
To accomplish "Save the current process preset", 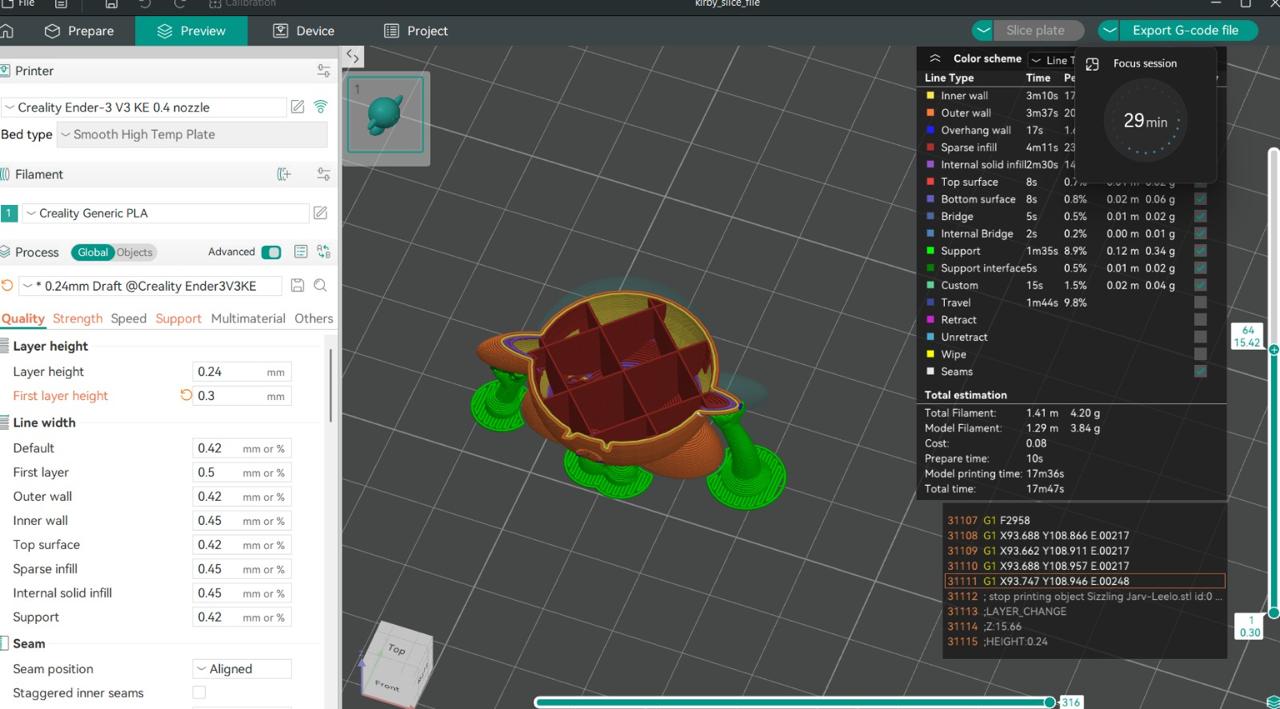I will 297,286.
